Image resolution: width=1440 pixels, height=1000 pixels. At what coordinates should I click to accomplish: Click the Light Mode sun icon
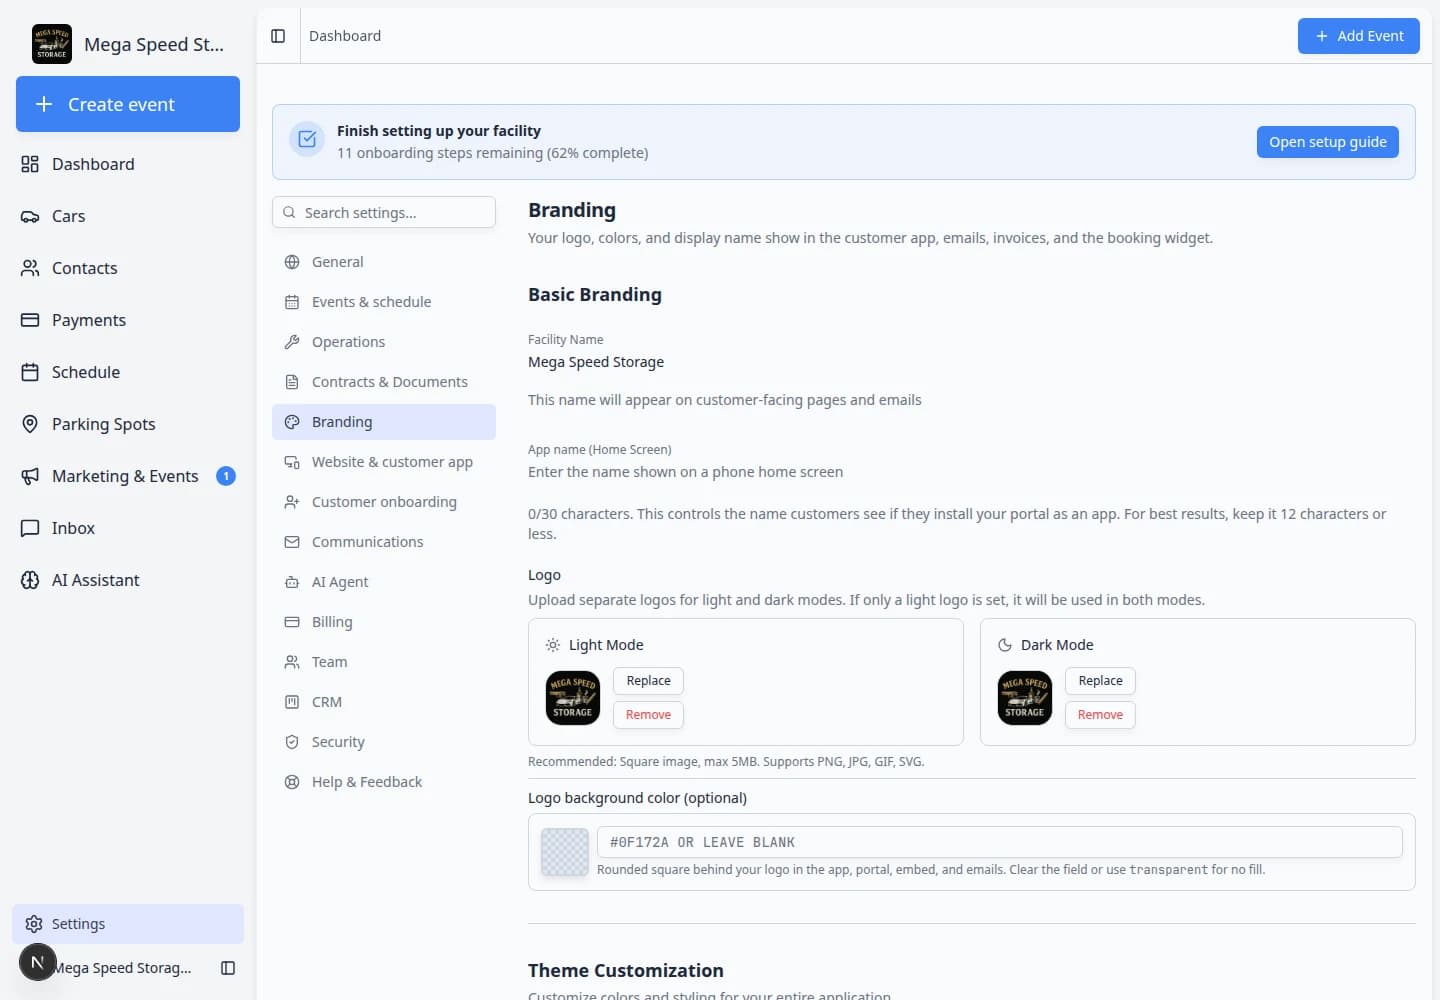(x=553, y=645)
